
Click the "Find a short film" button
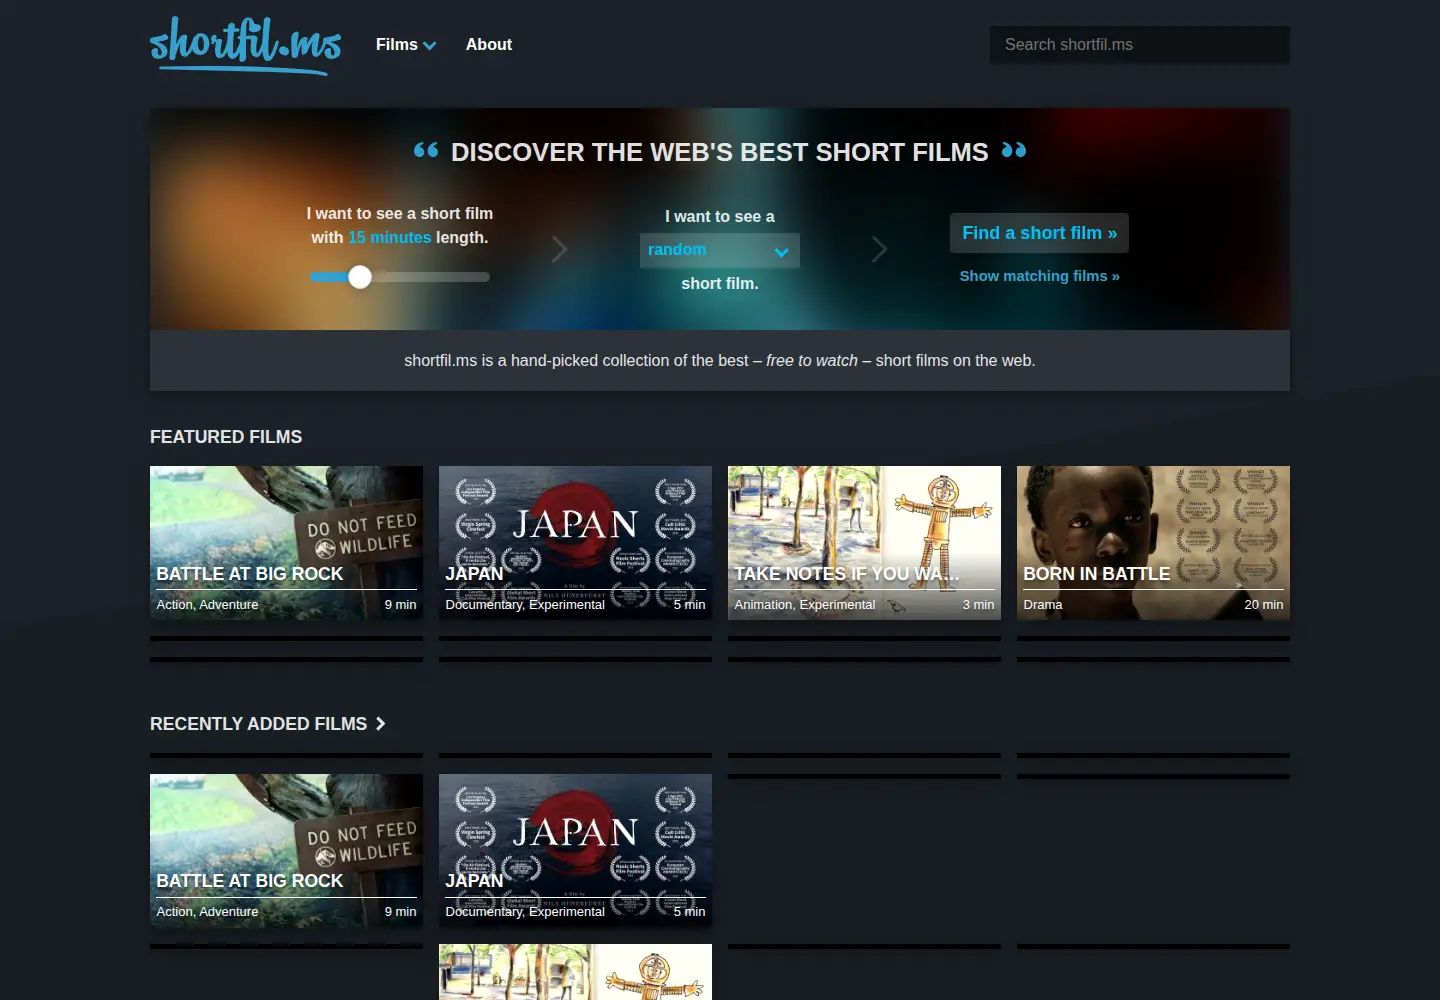coord(1039,233)
